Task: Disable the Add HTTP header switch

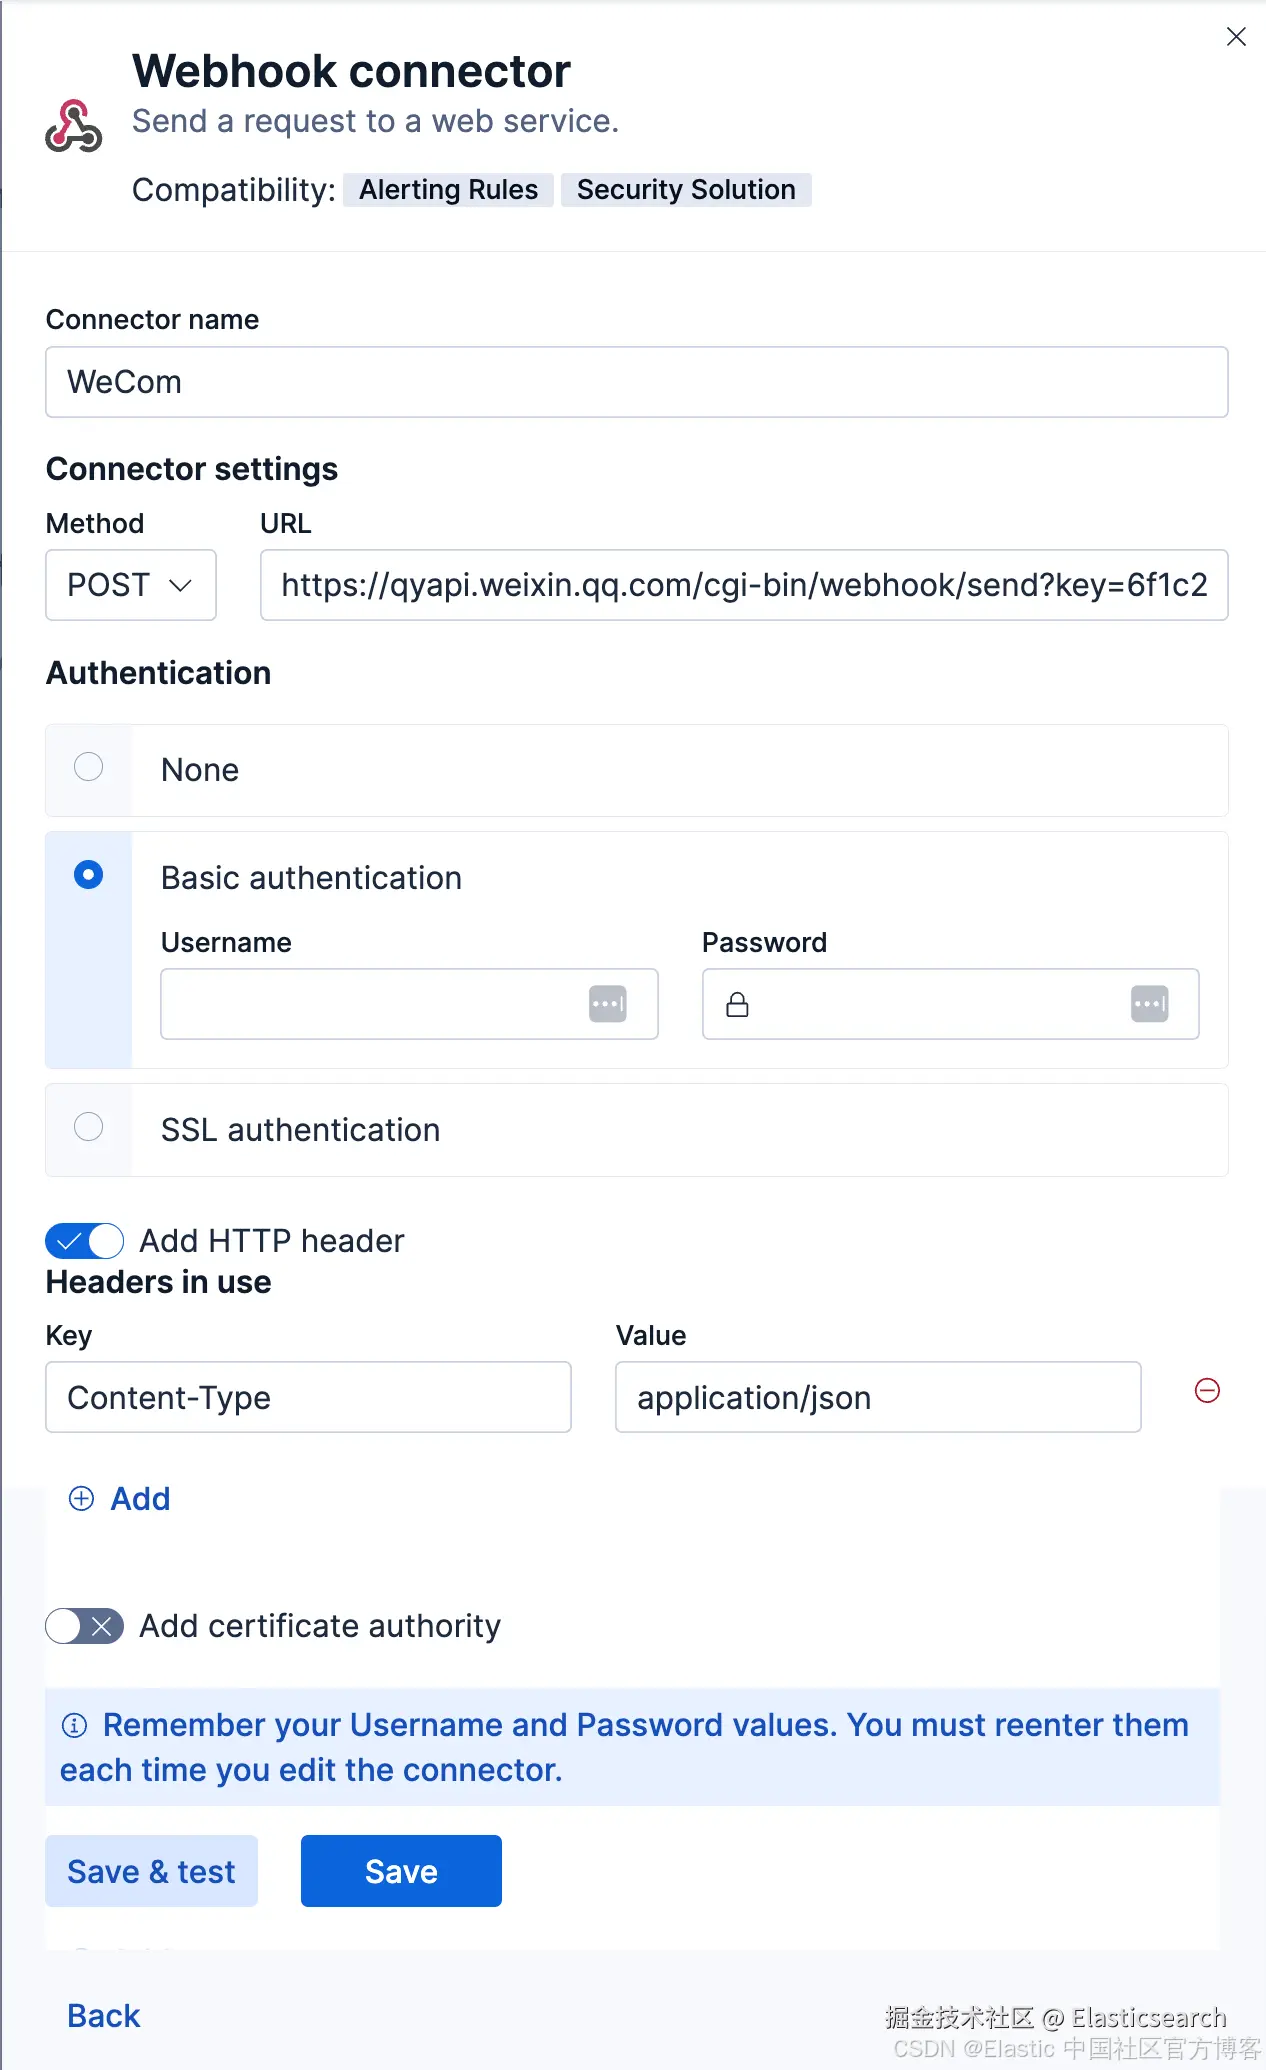Action: tap(85, 1241)
